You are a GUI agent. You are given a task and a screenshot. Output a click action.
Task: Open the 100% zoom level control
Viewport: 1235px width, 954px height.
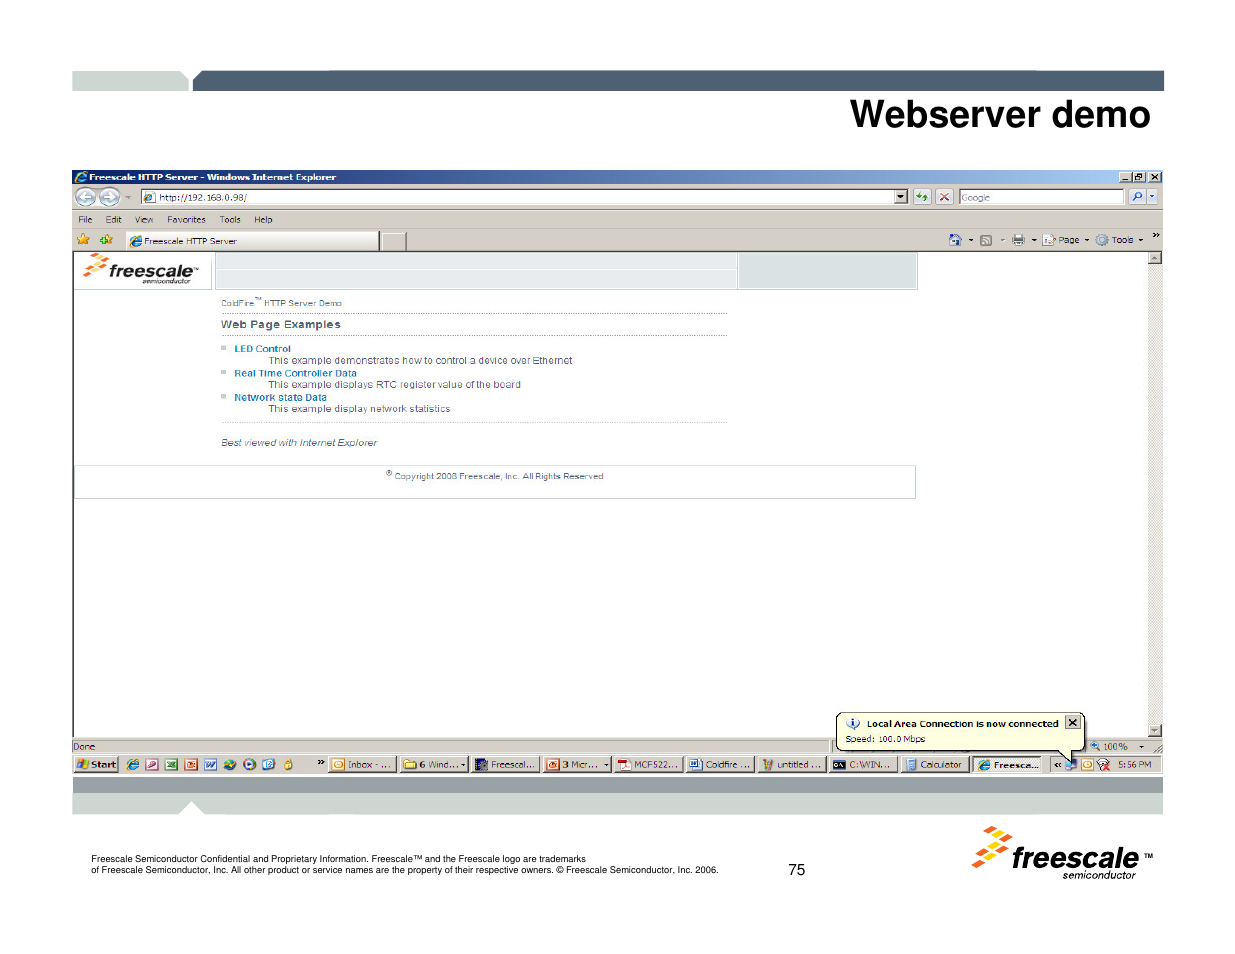pyautogui.click(x=1118, y=746)
